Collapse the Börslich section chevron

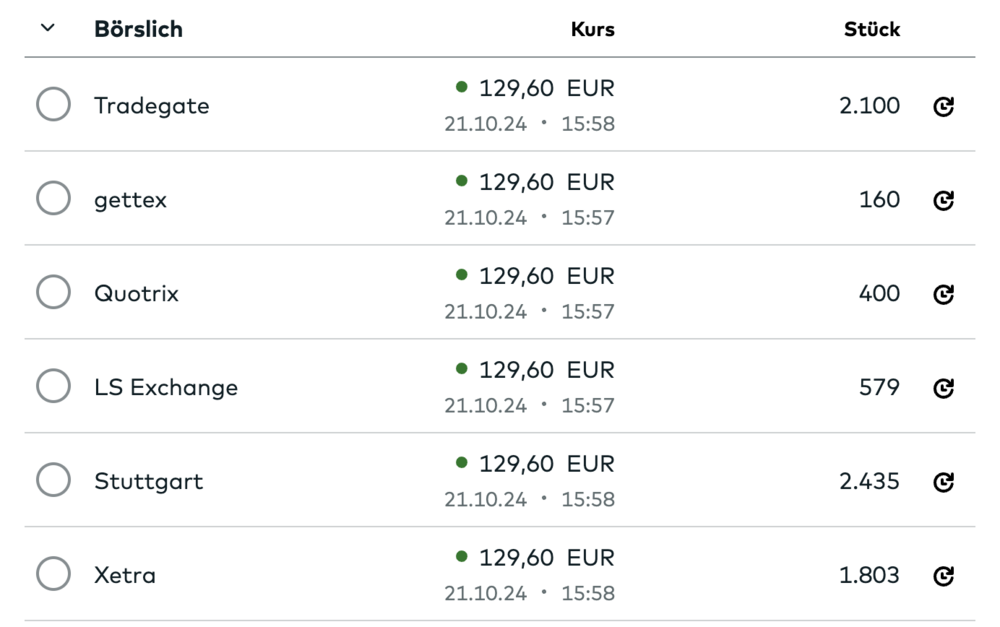[x=48, y=28]
